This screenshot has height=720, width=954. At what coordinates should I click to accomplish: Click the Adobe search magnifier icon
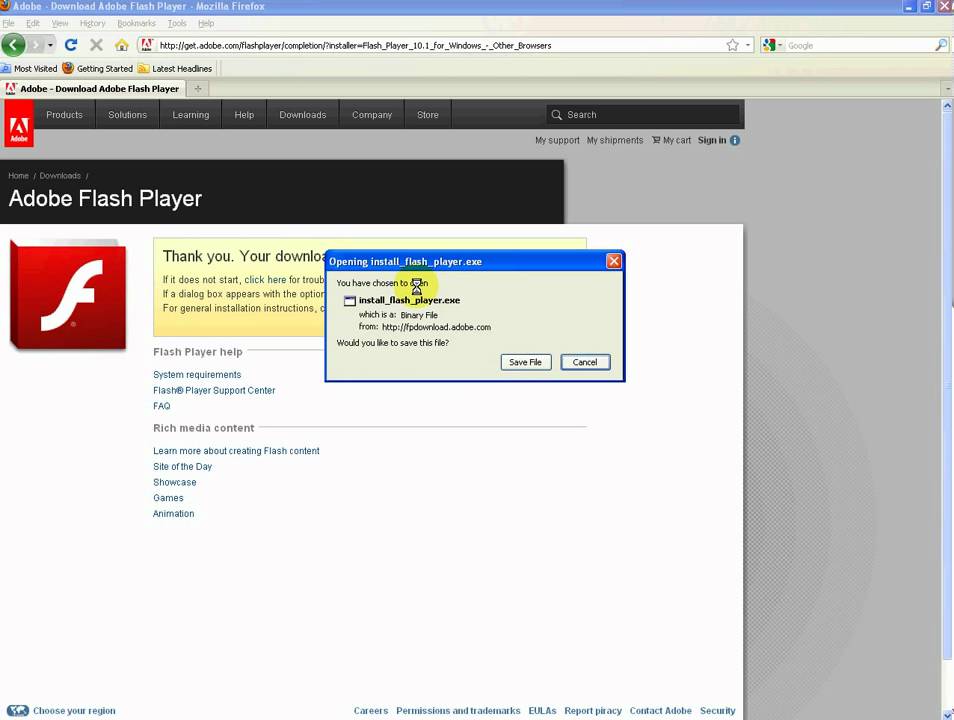pyautogui.click(x=556, y=114)
